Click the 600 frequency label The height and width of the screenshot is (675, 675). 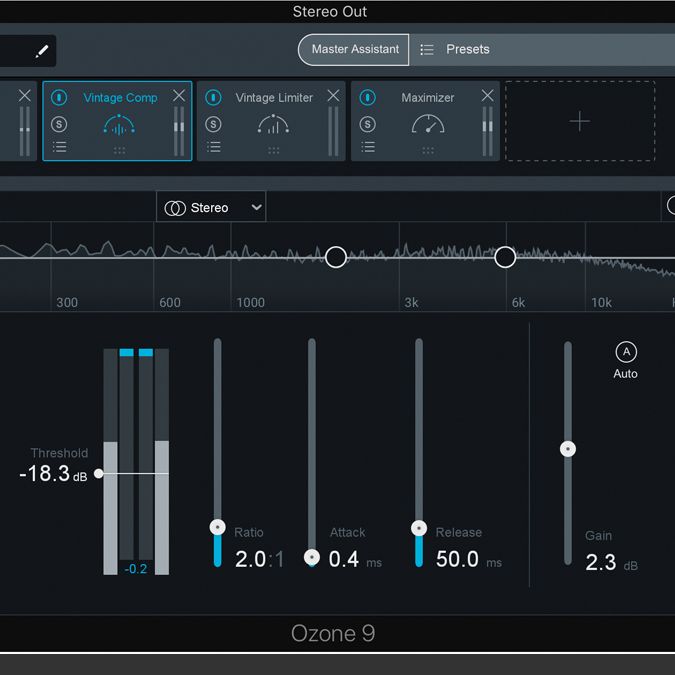tap(170, 303)
